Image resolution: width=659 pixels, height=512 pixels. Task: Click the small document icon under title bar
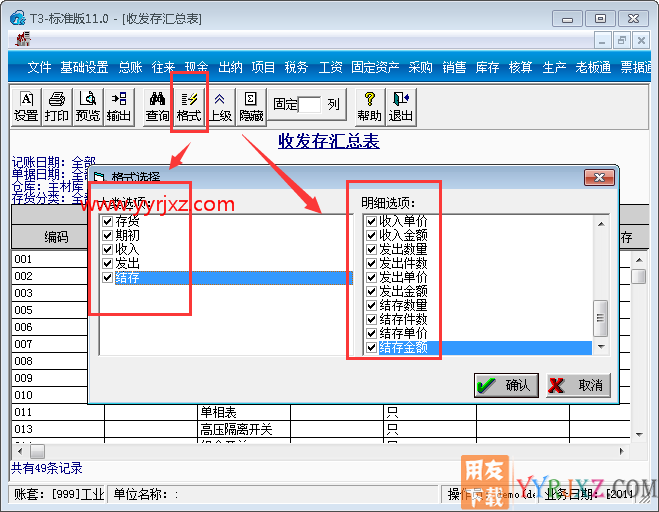pos(23,39)
